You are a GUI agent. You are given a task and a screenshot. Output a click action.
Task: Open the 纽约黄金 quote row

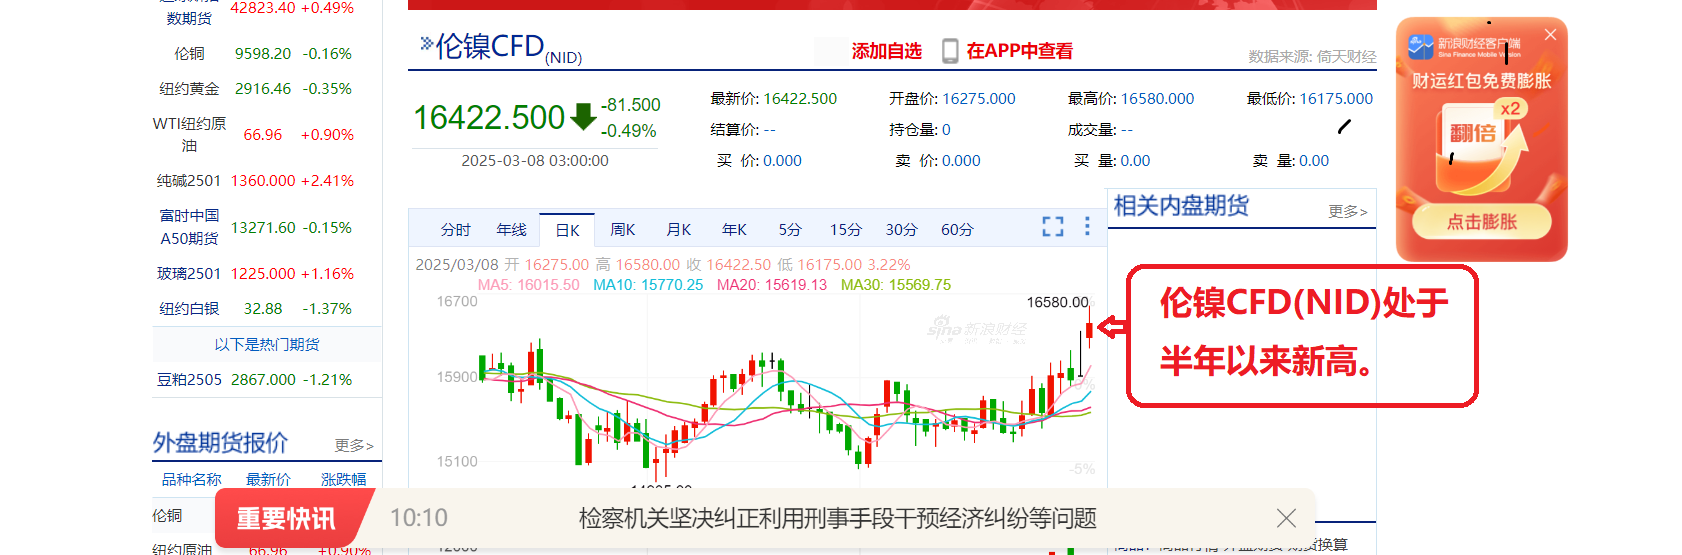pyautogui.click(x=267, y=89)
